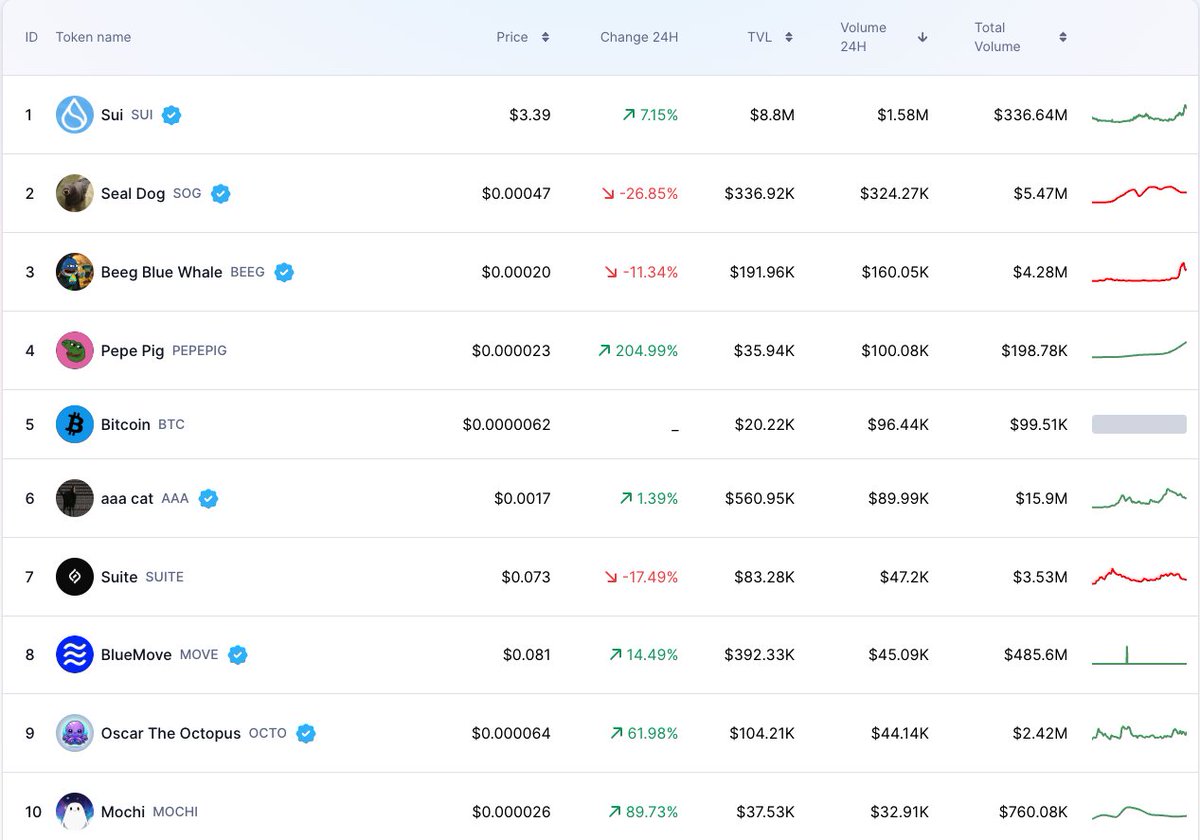This screenshot has height=840, width=1200.
Task: Click the BlueMove spike sparkline chart
Action: pyautogui.click(x=1139, y=655)
